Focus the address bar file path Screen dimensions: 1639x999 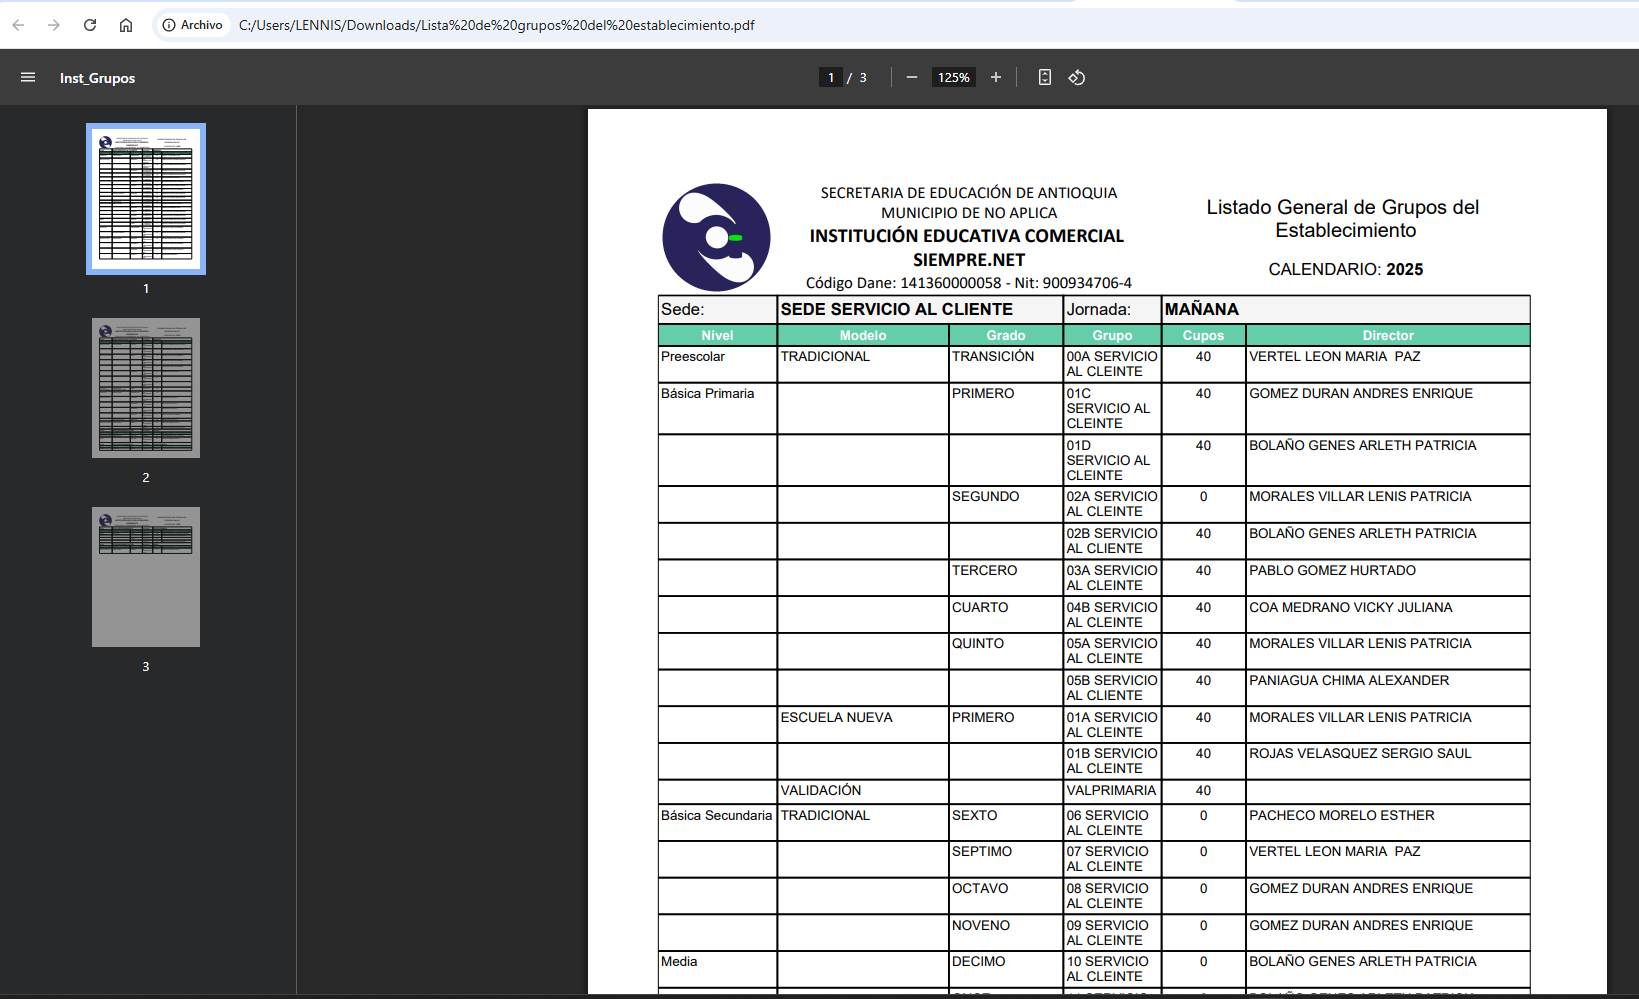[497, 25]
